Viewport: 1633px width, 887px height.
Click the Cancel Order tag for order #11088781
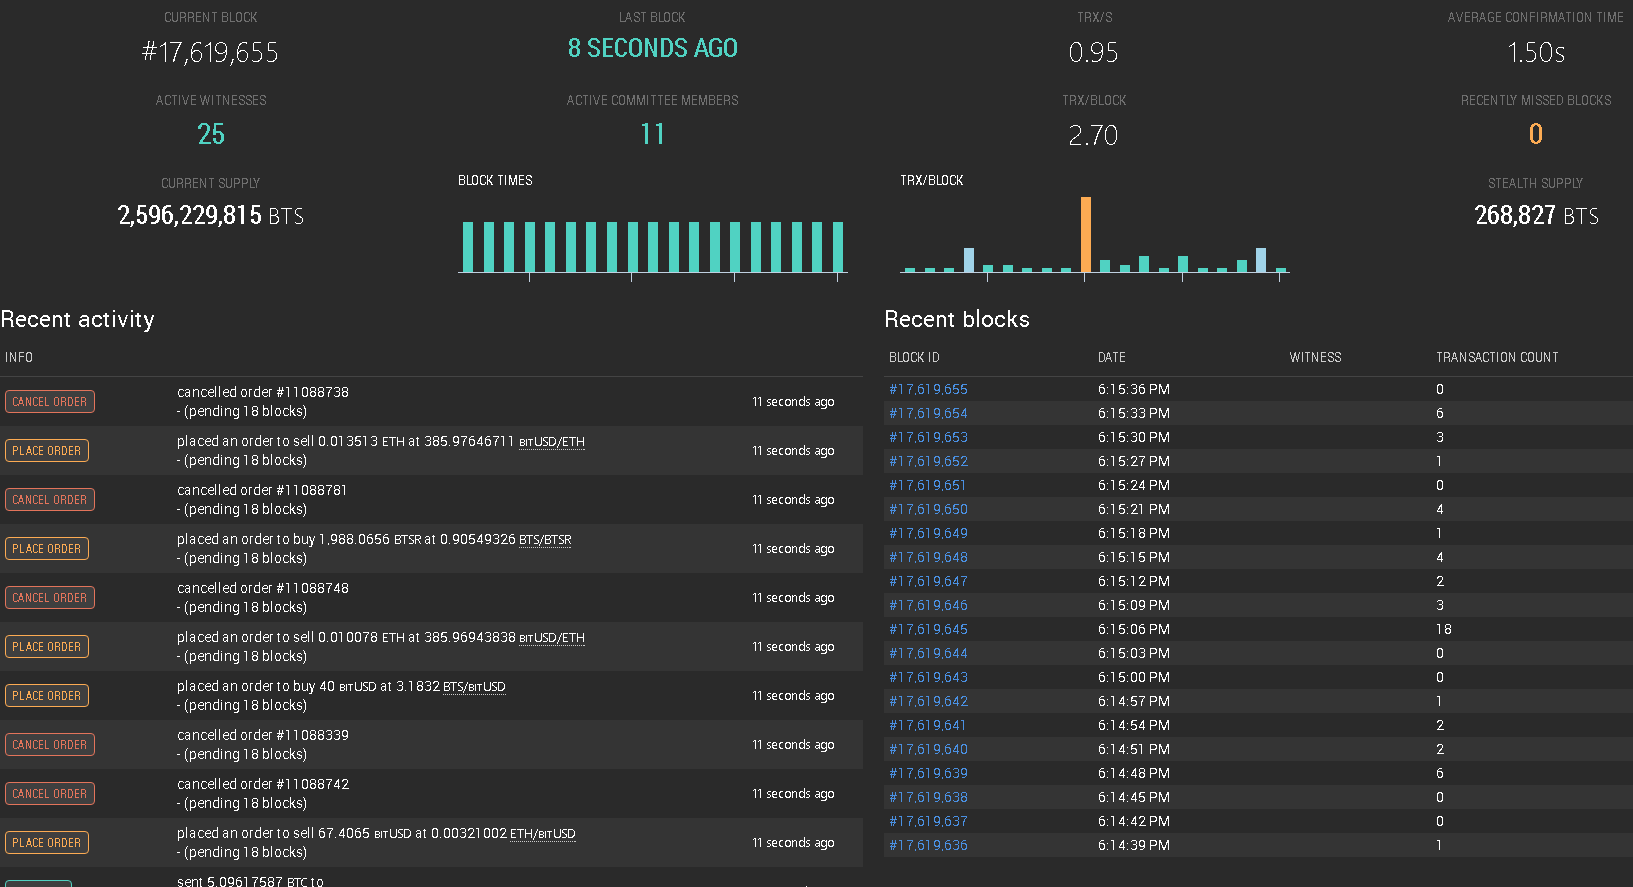[x=50, y=500]
